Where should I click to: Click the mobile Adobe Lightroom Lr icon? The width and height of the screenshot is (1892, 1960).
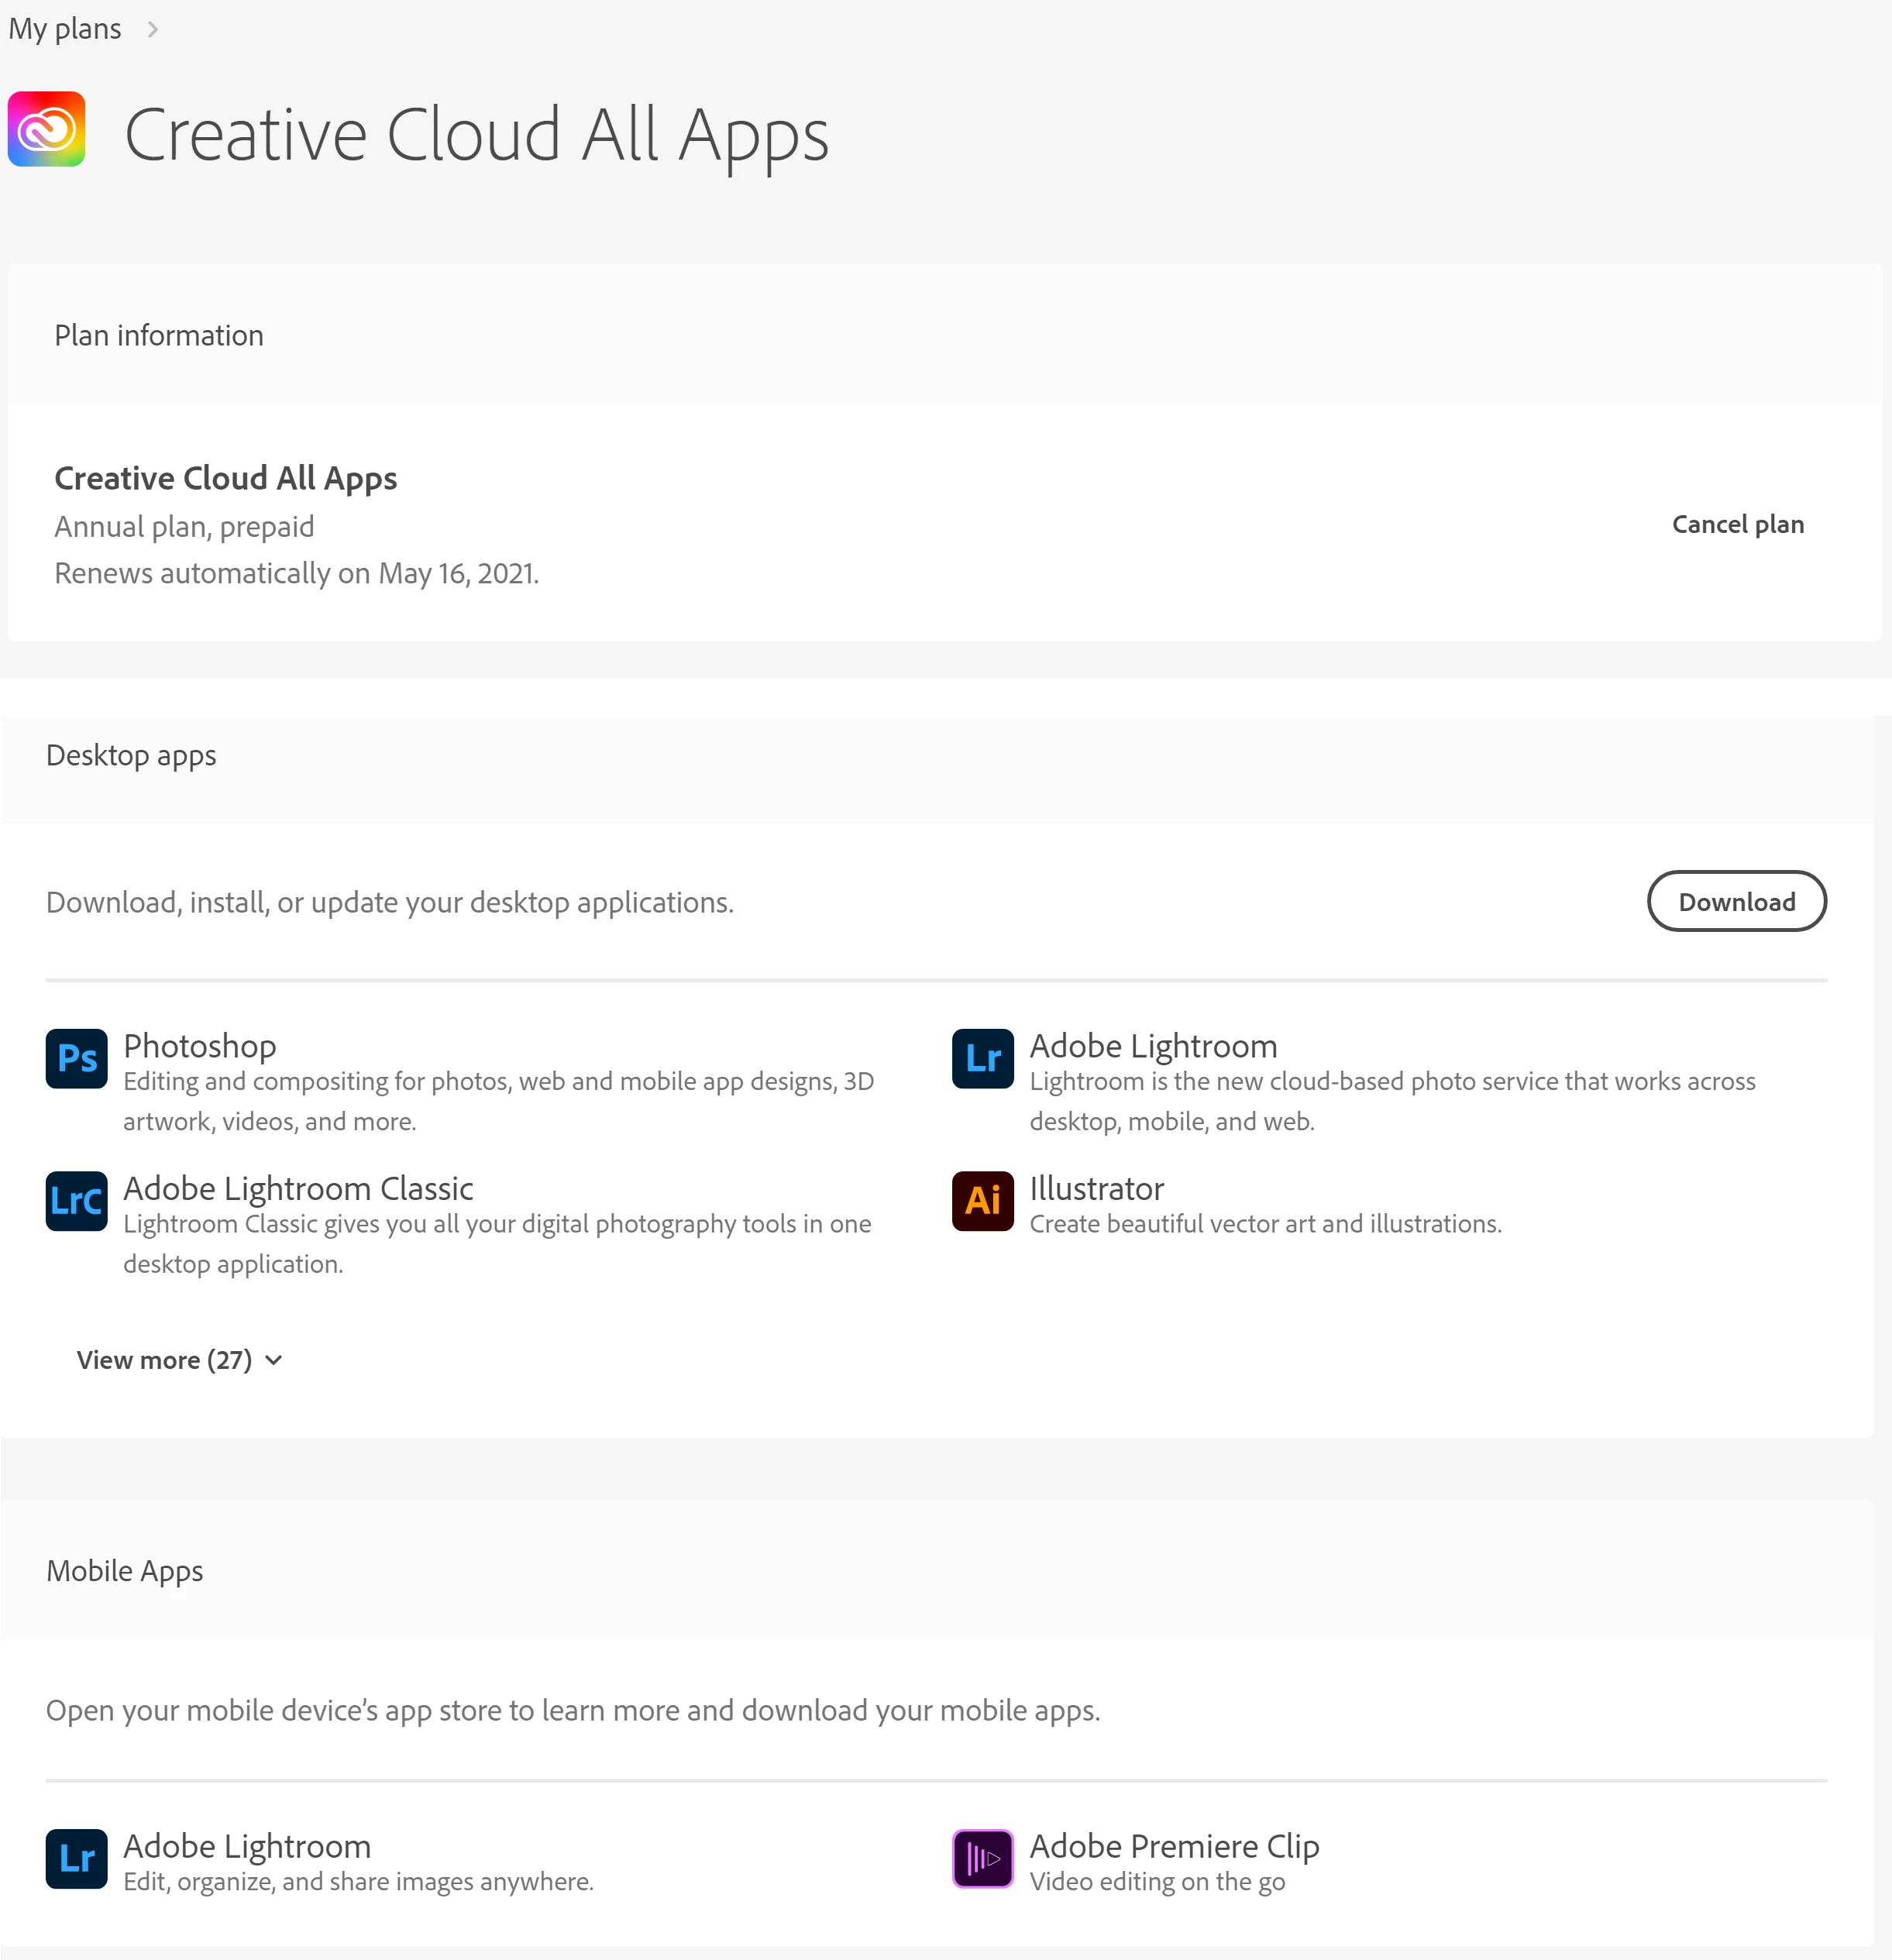click(77, 1858)
